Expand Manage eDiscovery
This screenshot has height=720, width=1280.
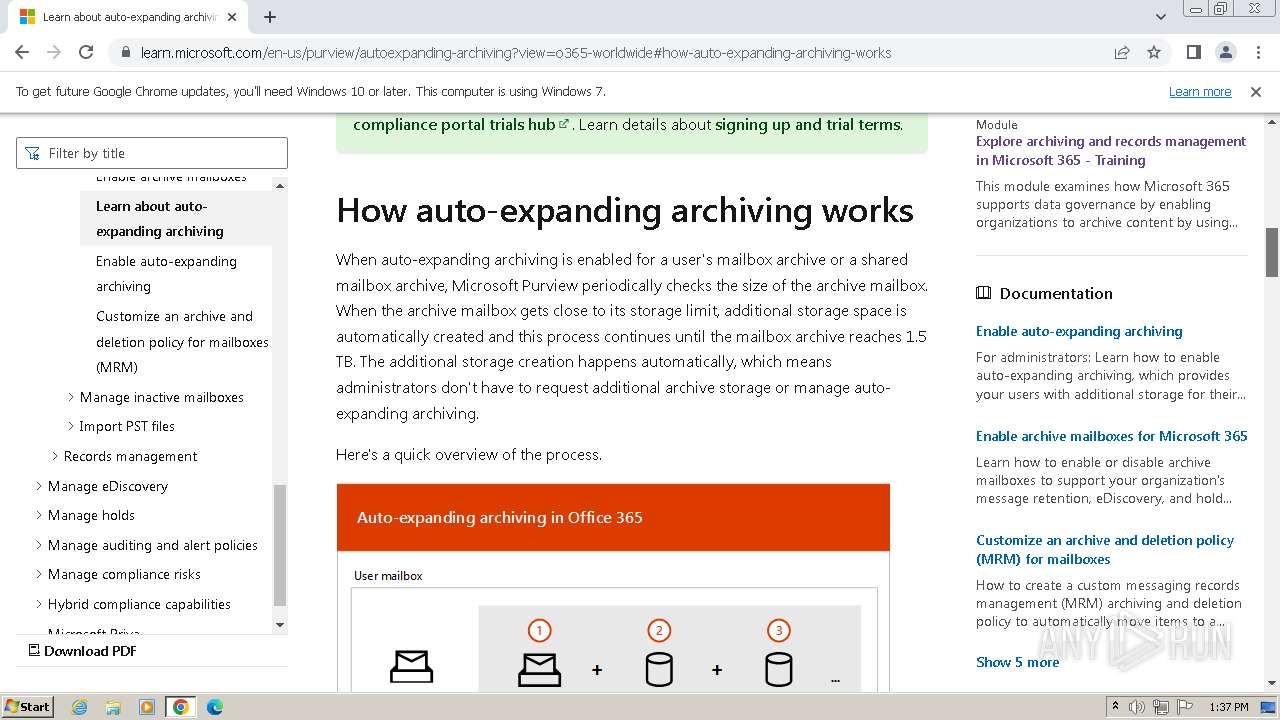(107, 486)
